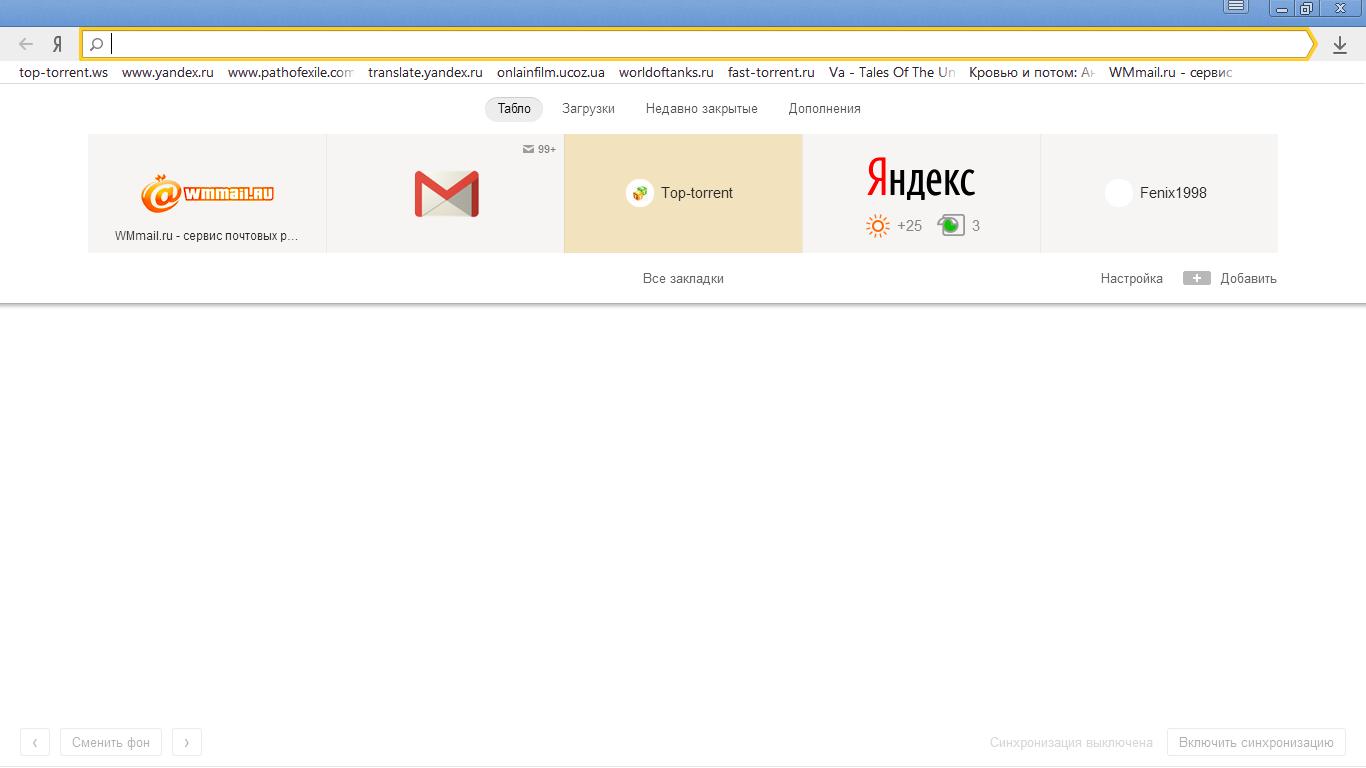1366x768 pixels.
Task: Open Va - Tales Of The Un bookmark
Action: tap(892, 72)
